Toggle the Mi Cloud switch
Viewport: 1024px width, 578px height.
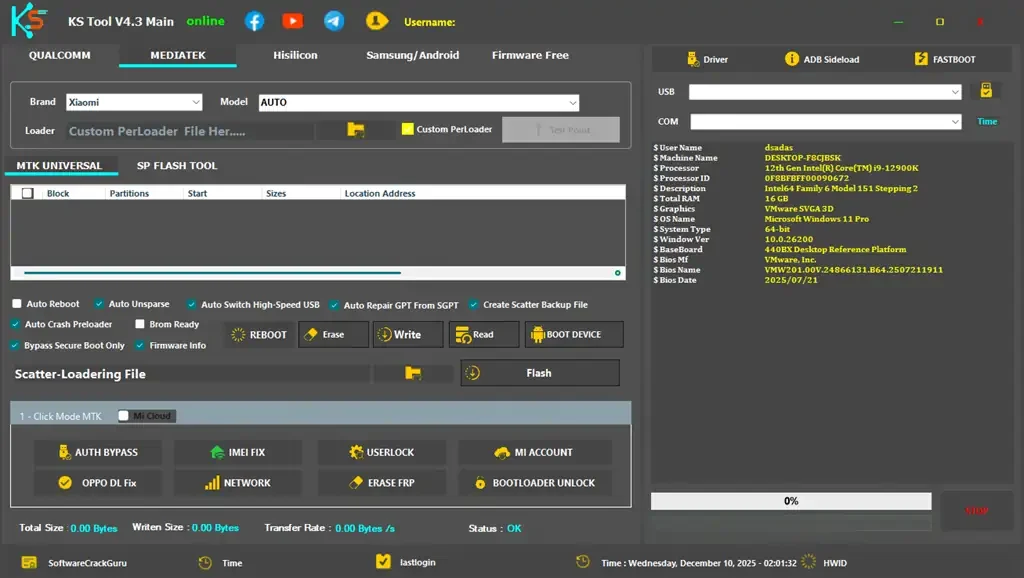coord(125,416)
